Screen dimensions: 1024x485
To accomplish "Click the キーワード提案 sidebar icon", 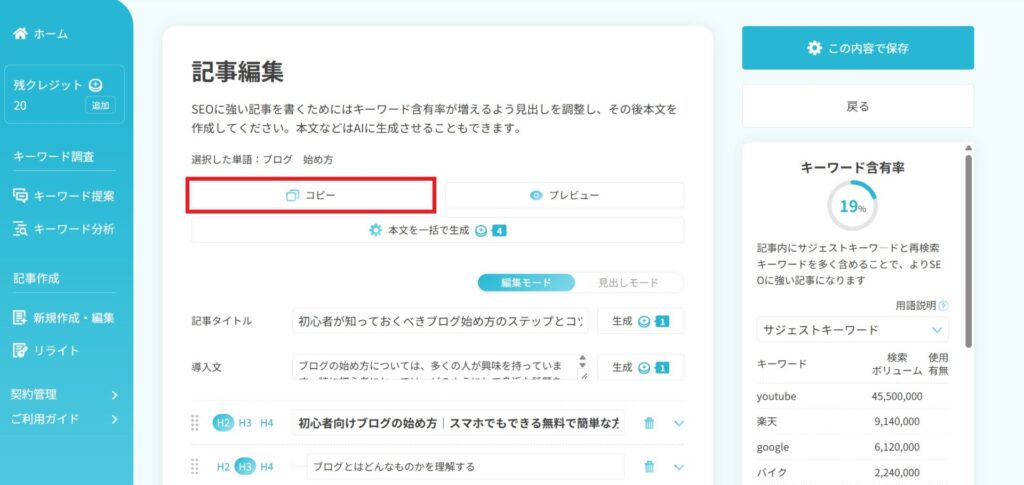I will point(20,195).
